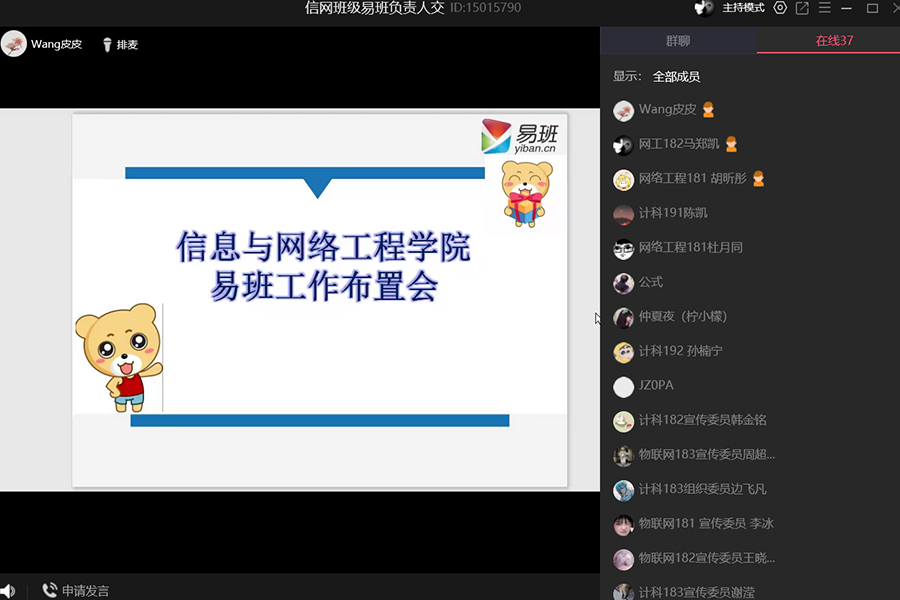Open the 主持模式 mode selector
The height and width of the screenshot is (600, 900).
[743, 8]
